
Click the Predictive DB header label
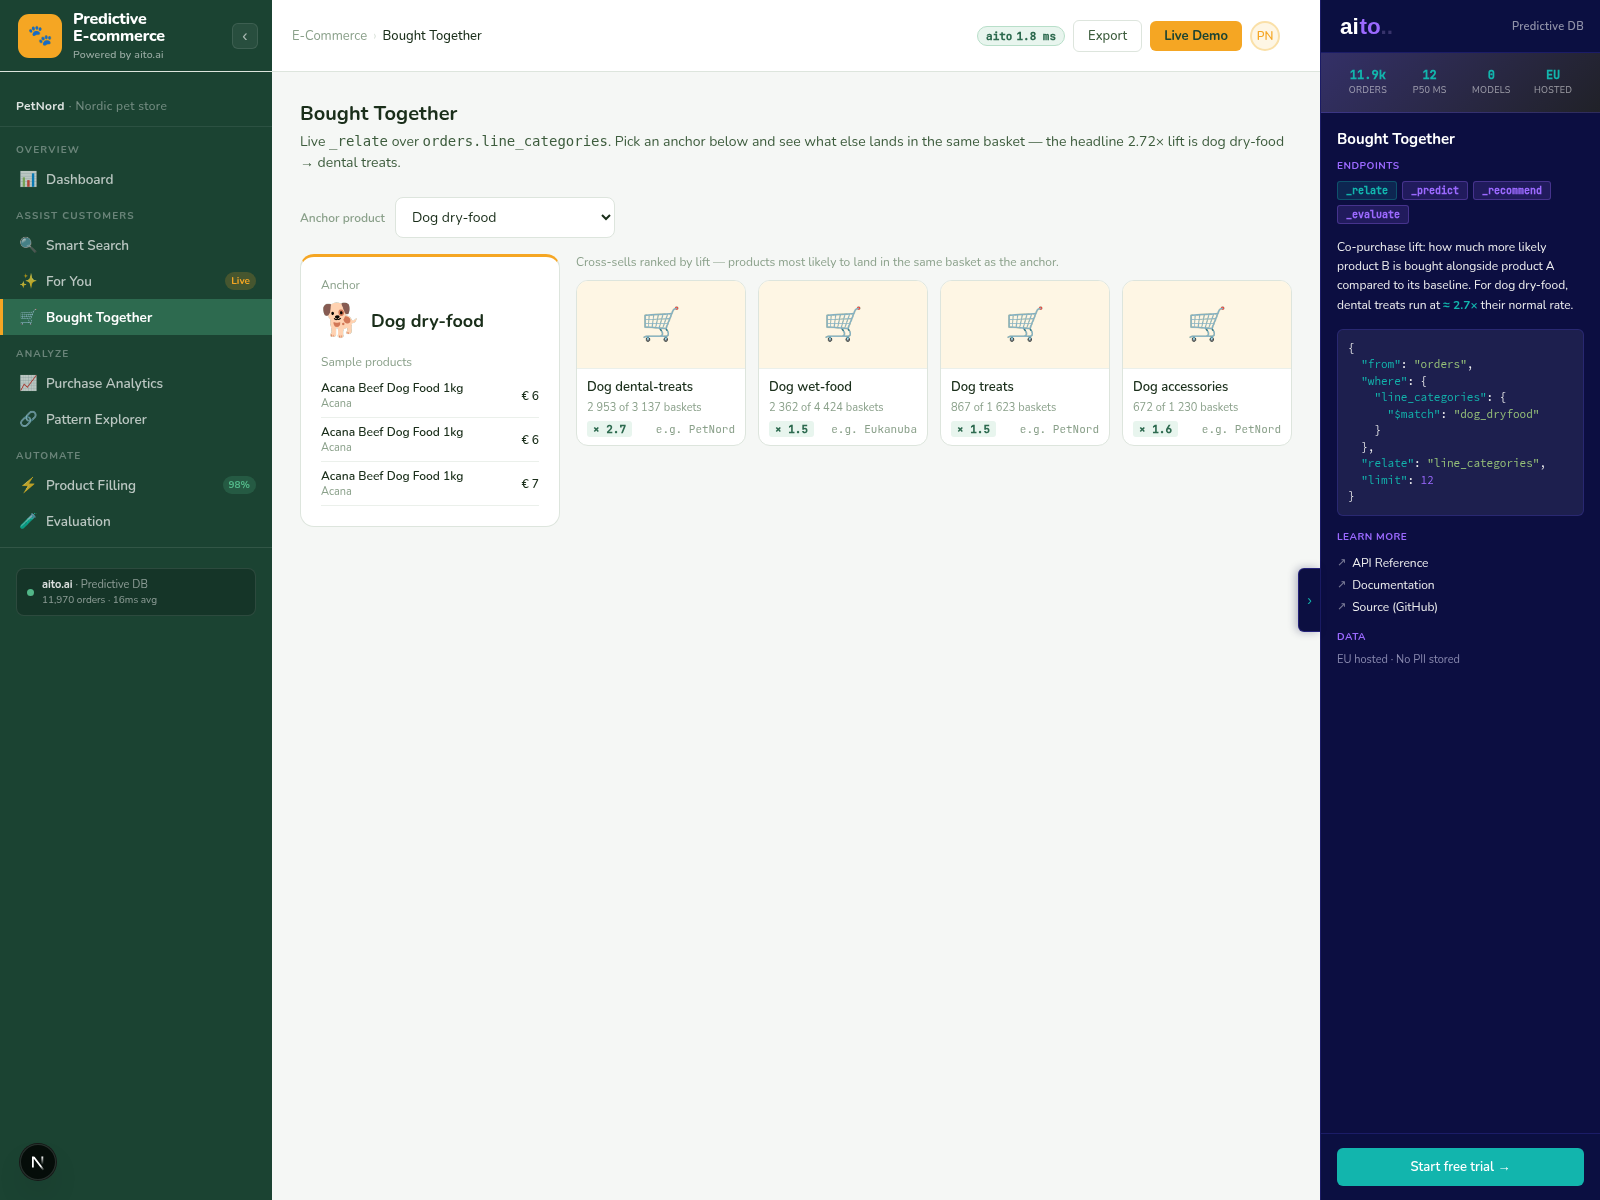coord(1547,26)
